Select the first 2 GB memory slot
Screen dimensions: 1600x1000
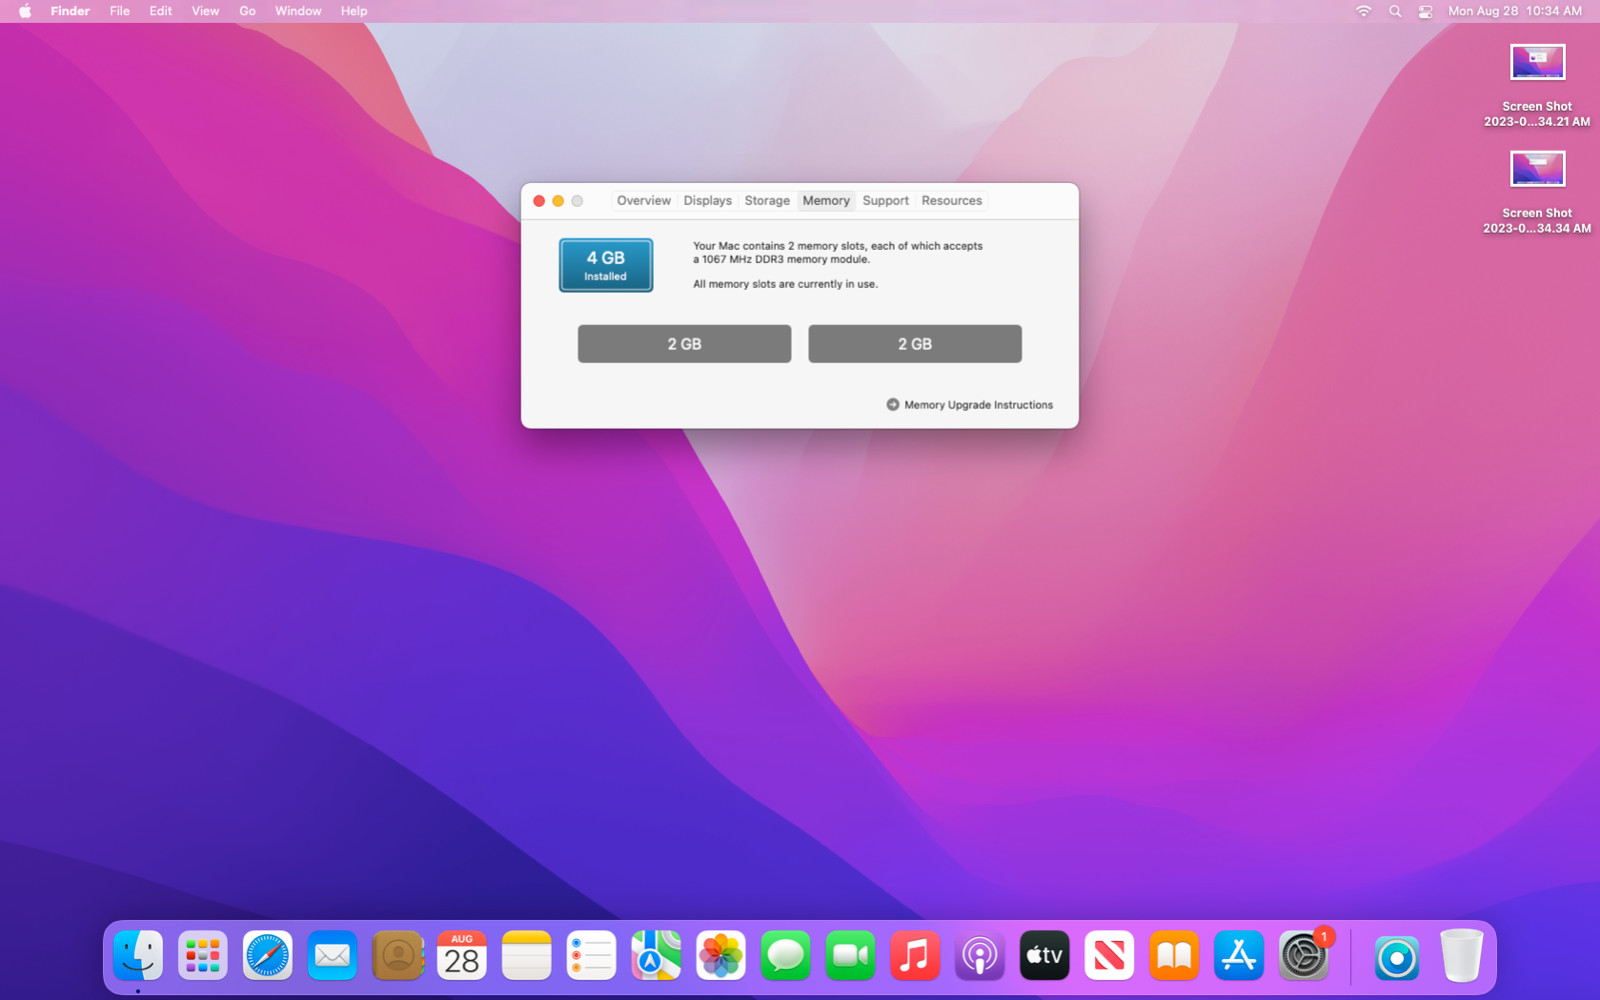(x=685, y=344)
